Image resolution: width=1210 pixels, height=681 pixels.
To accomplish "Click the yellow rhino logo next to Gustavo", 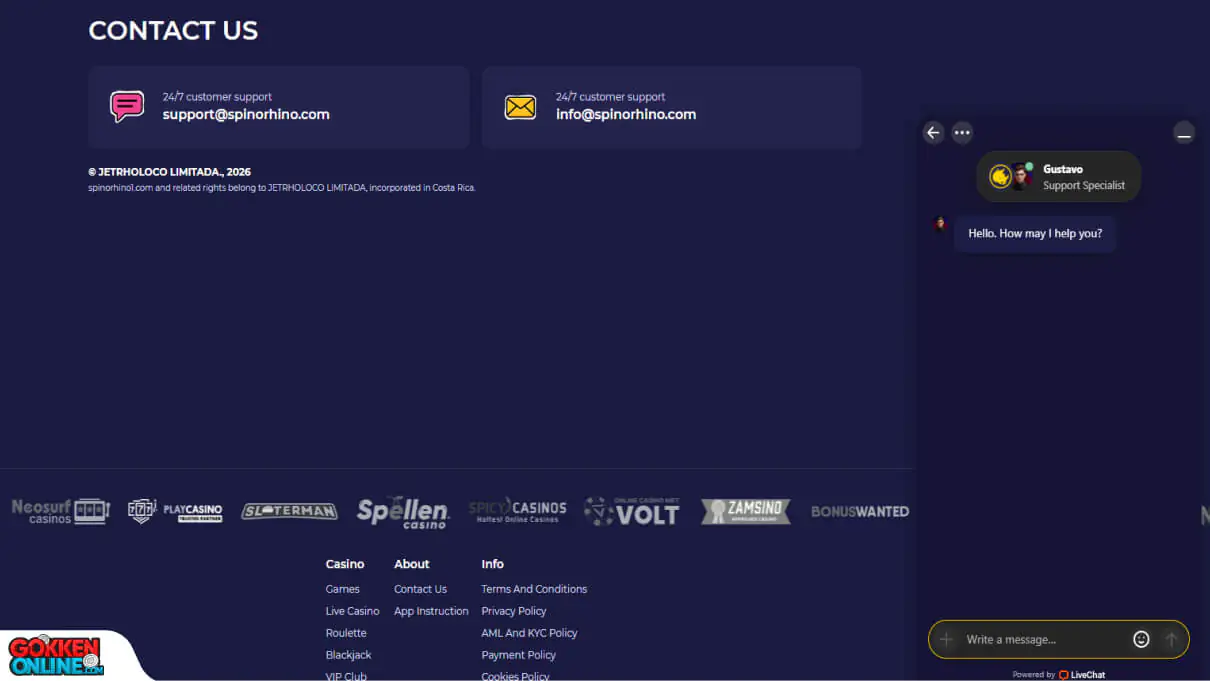I will pyautogui.click(x=1000, y=175).
